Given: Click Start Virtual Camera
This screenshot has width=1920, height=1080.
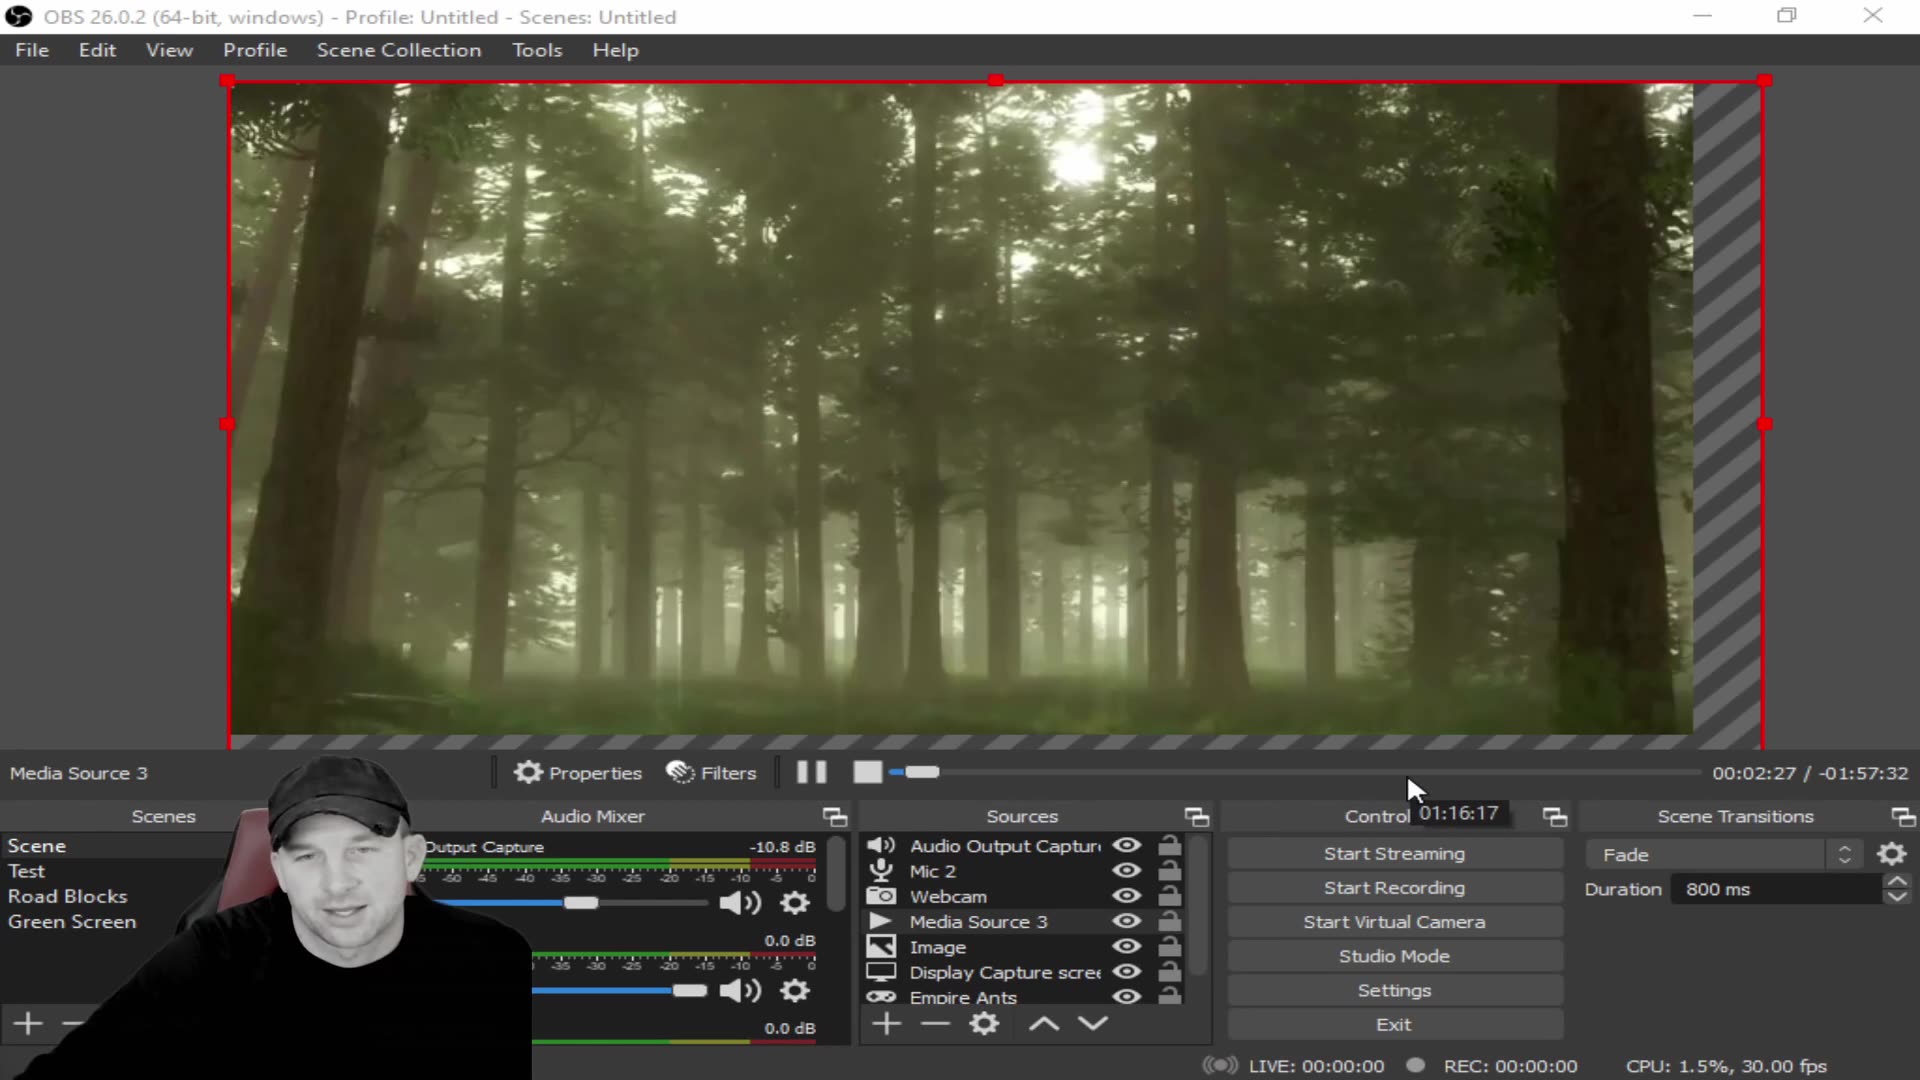Looking at the screenshot, I should pos(1393,921).
